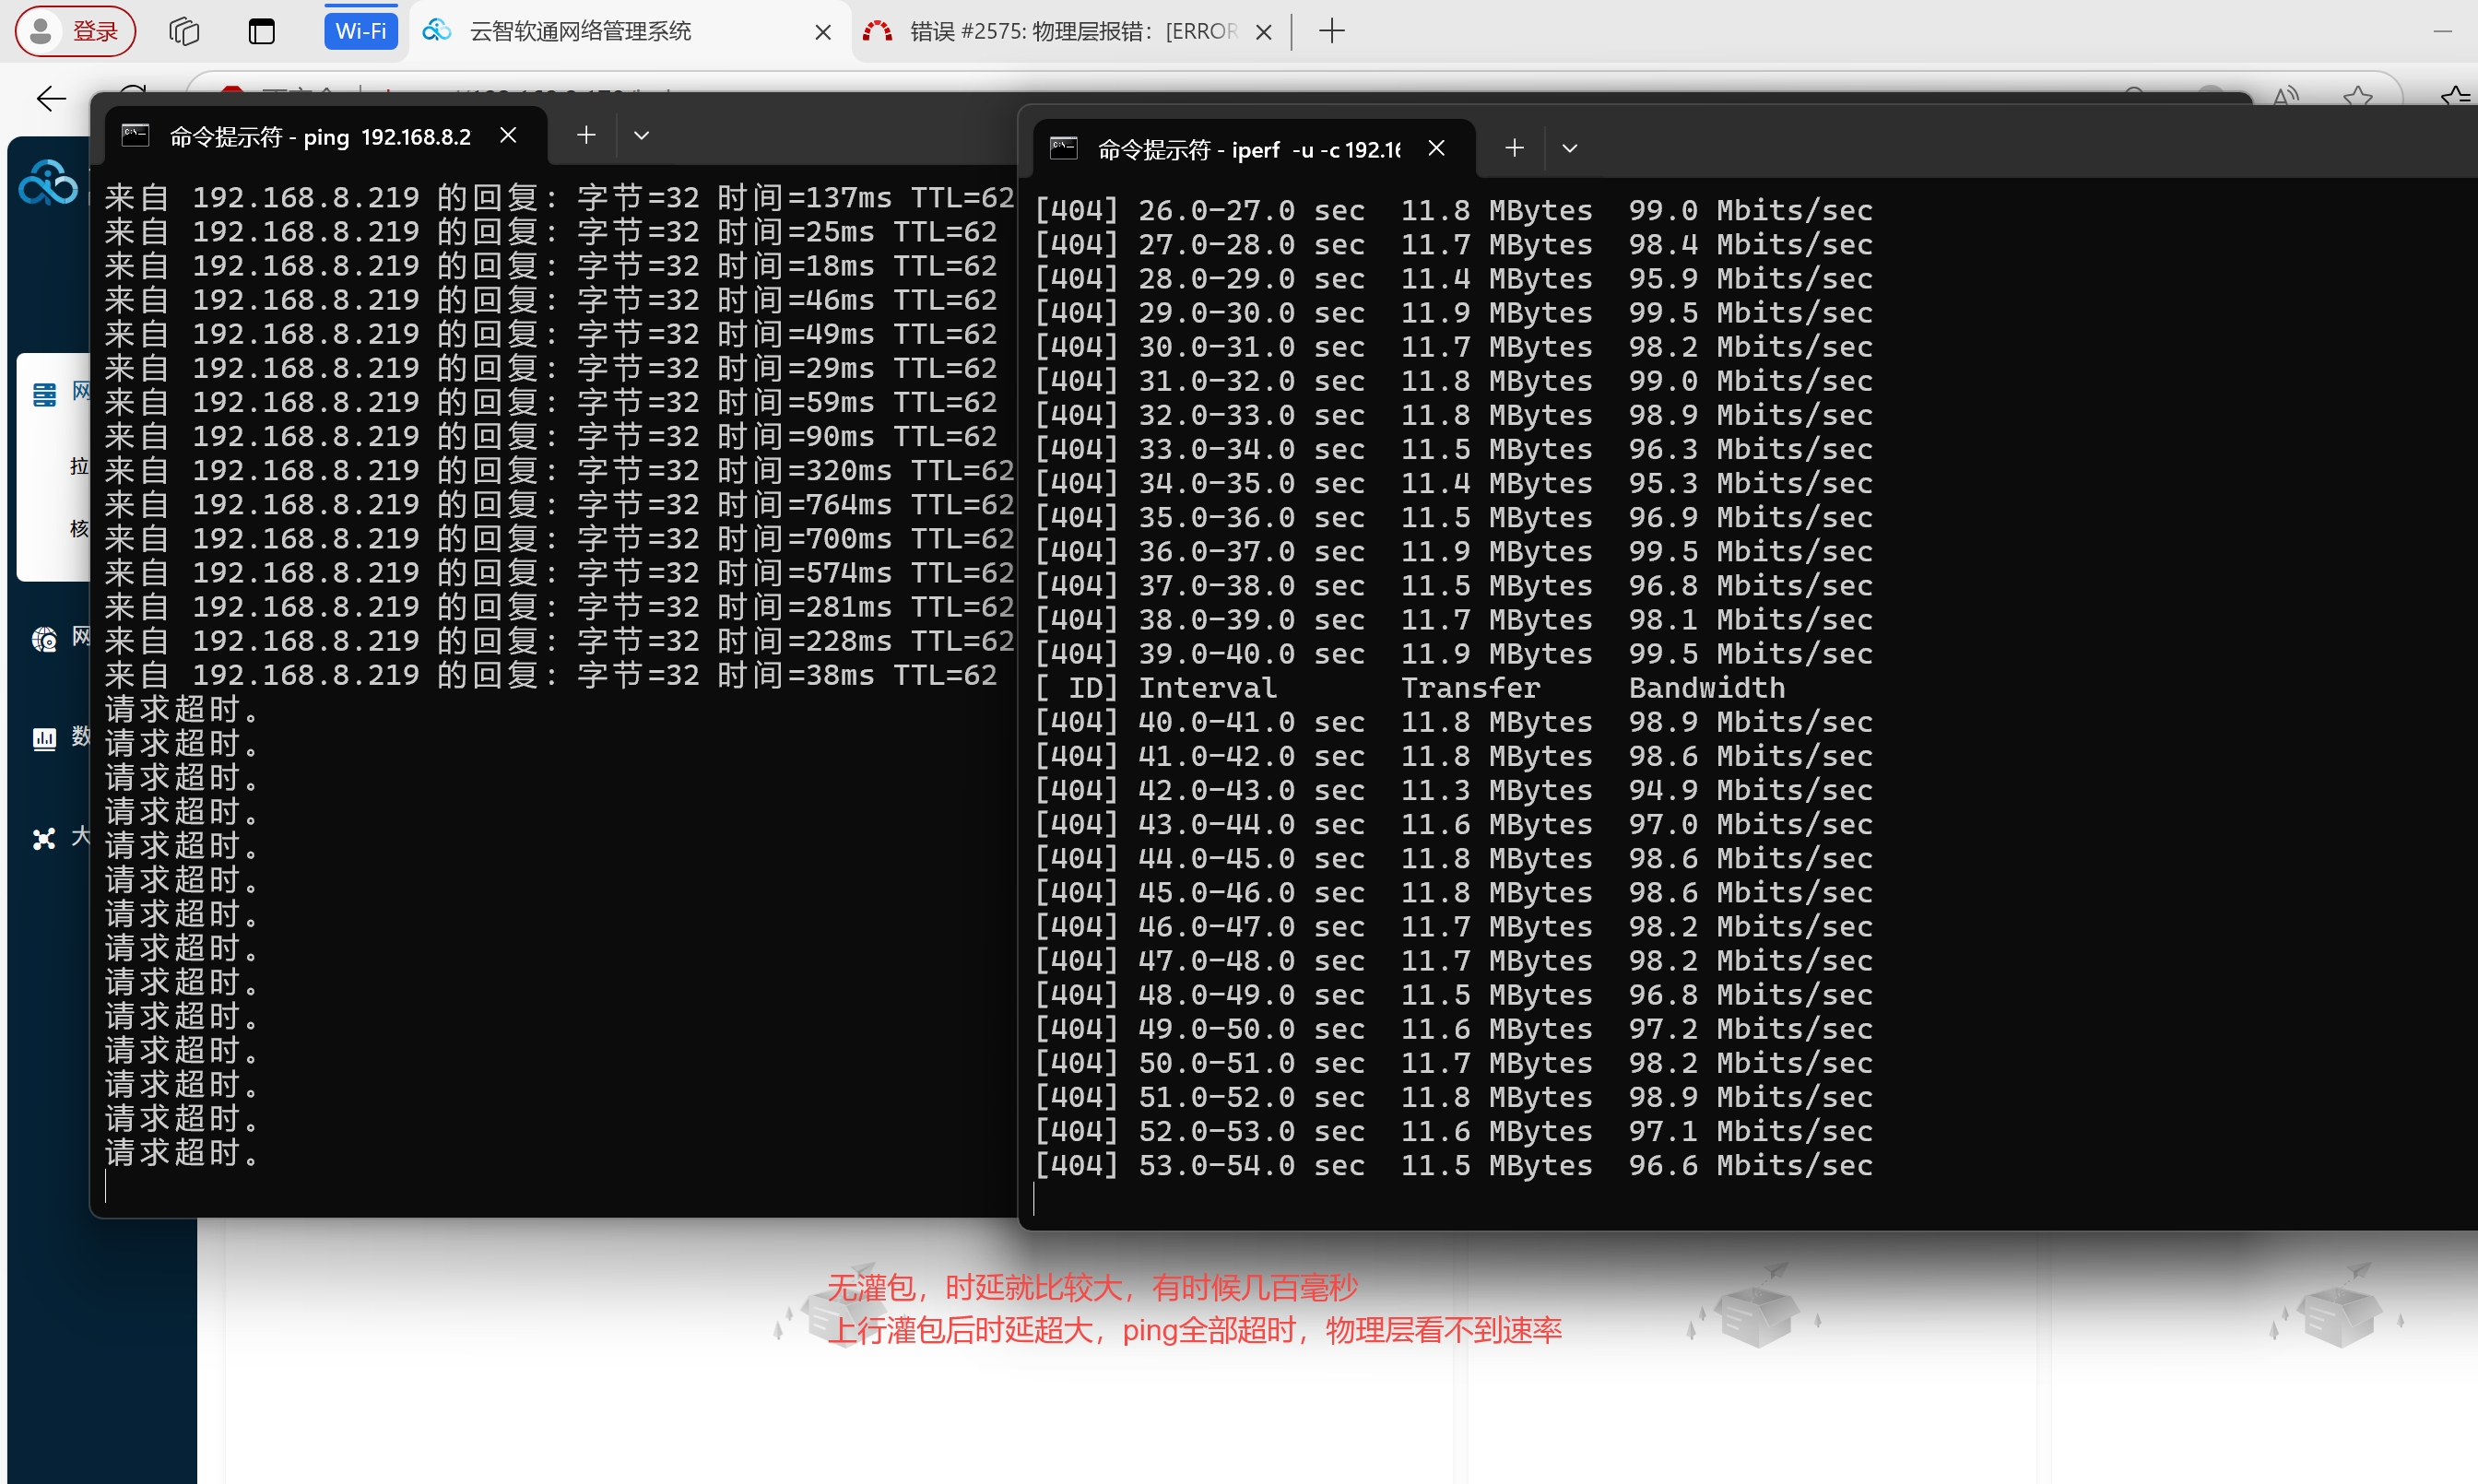Open profile dropdown in iperf terminal window
This screenshot has height=1484, width=2478.
point(1570,148)
